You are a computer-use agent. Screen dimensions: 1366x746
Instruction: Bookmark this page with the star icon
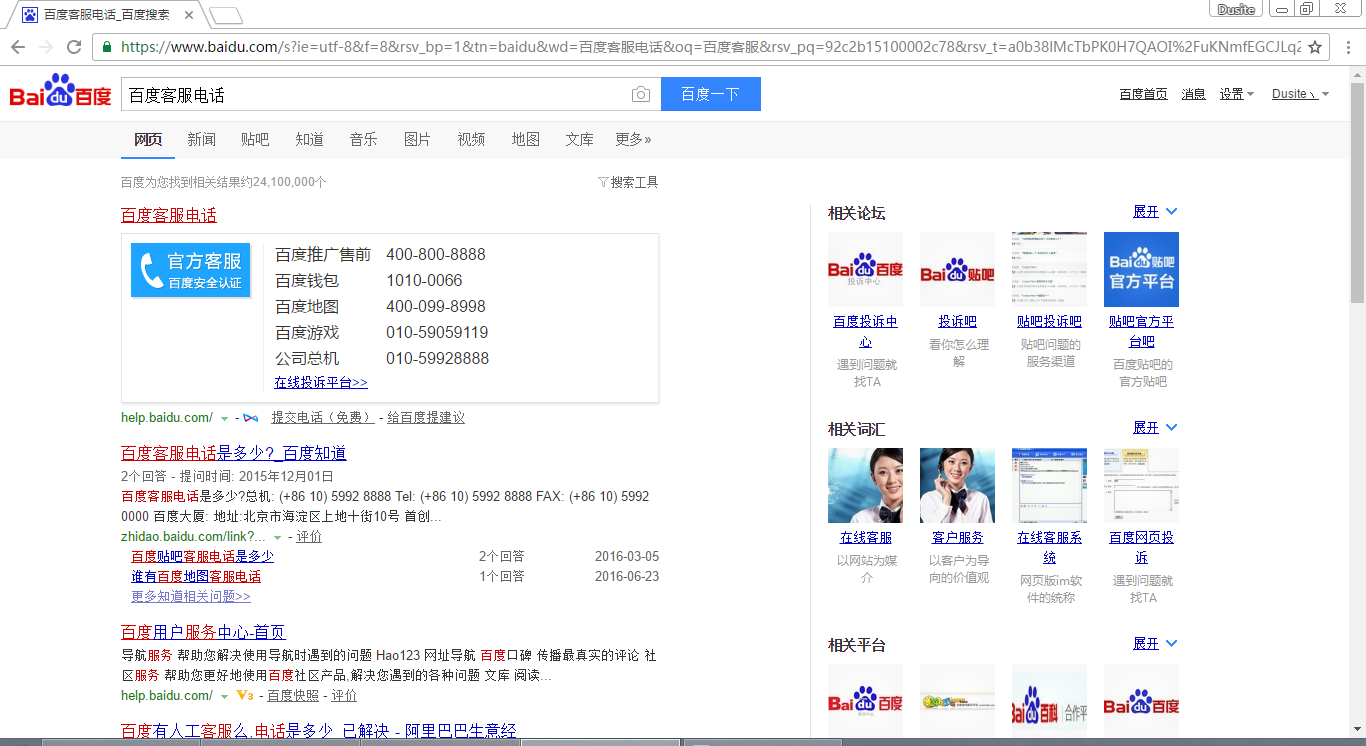[1315, 47]
